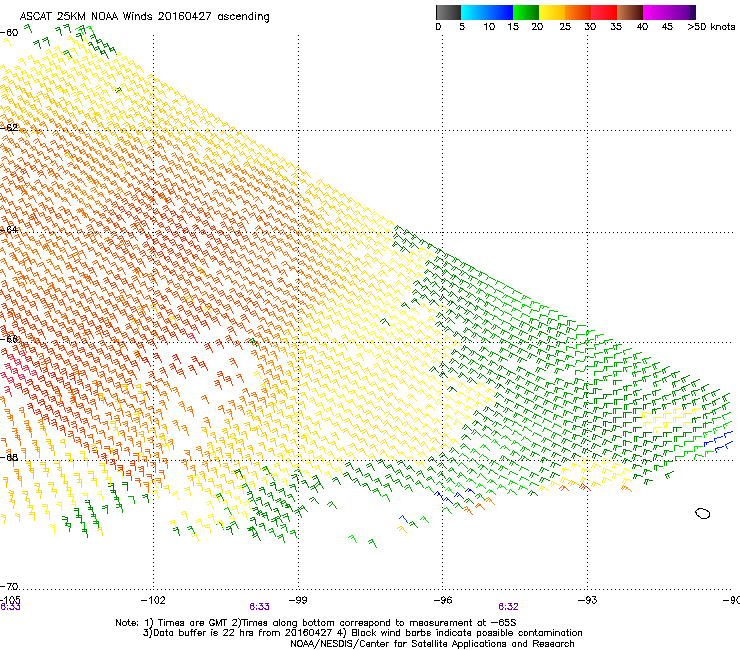The image size is (740, 650).
Task: Click the legend value 10
Action: click(x=489, y=26)
